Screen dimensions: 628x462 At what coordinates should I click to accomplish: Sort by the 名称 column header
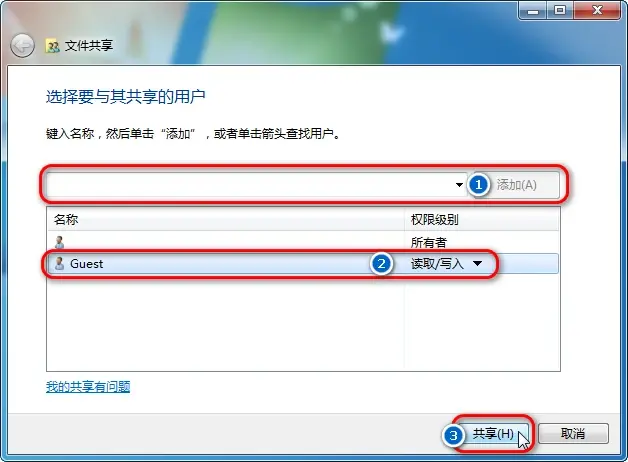[x=226, y=219]
